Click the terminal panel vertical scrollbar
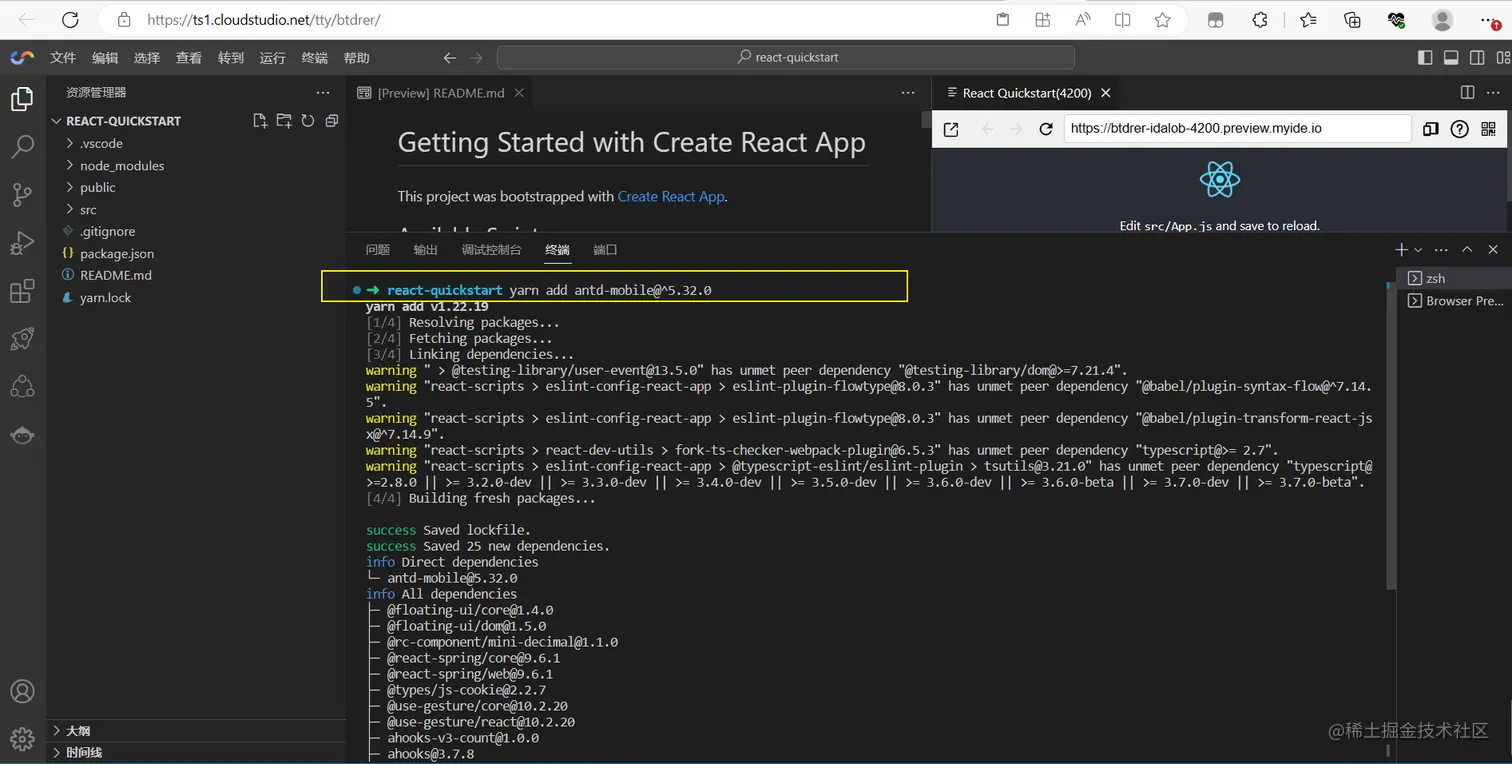1512x764 pixels. coord(1390,438)
